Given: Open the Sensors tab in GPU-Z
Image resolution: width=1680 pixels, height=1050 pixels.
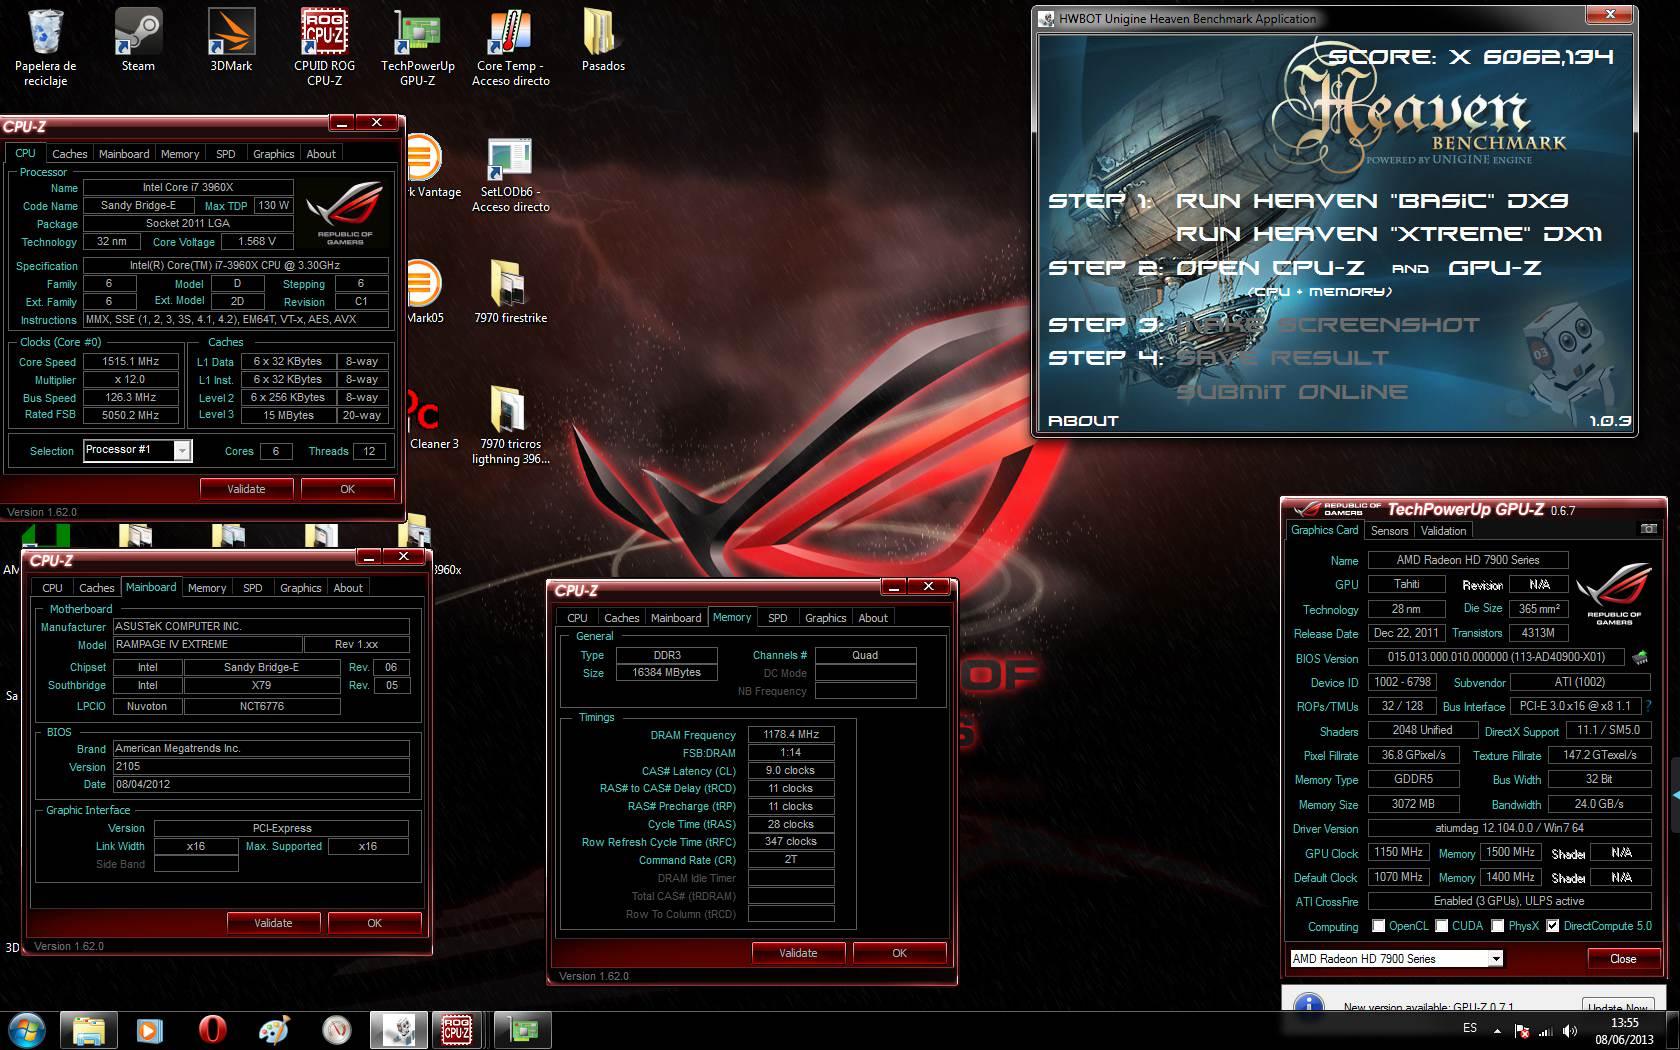Looking at the screenshot, I should pos(1389,531).
